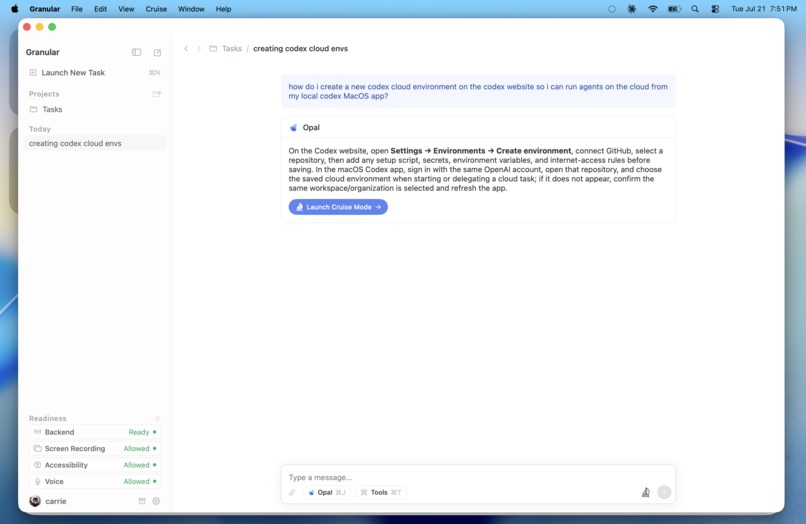Click the round send message button
Image resolution: width=806 pixels, height=524 pixels.
pyautogui.click(x=664, y=492)
